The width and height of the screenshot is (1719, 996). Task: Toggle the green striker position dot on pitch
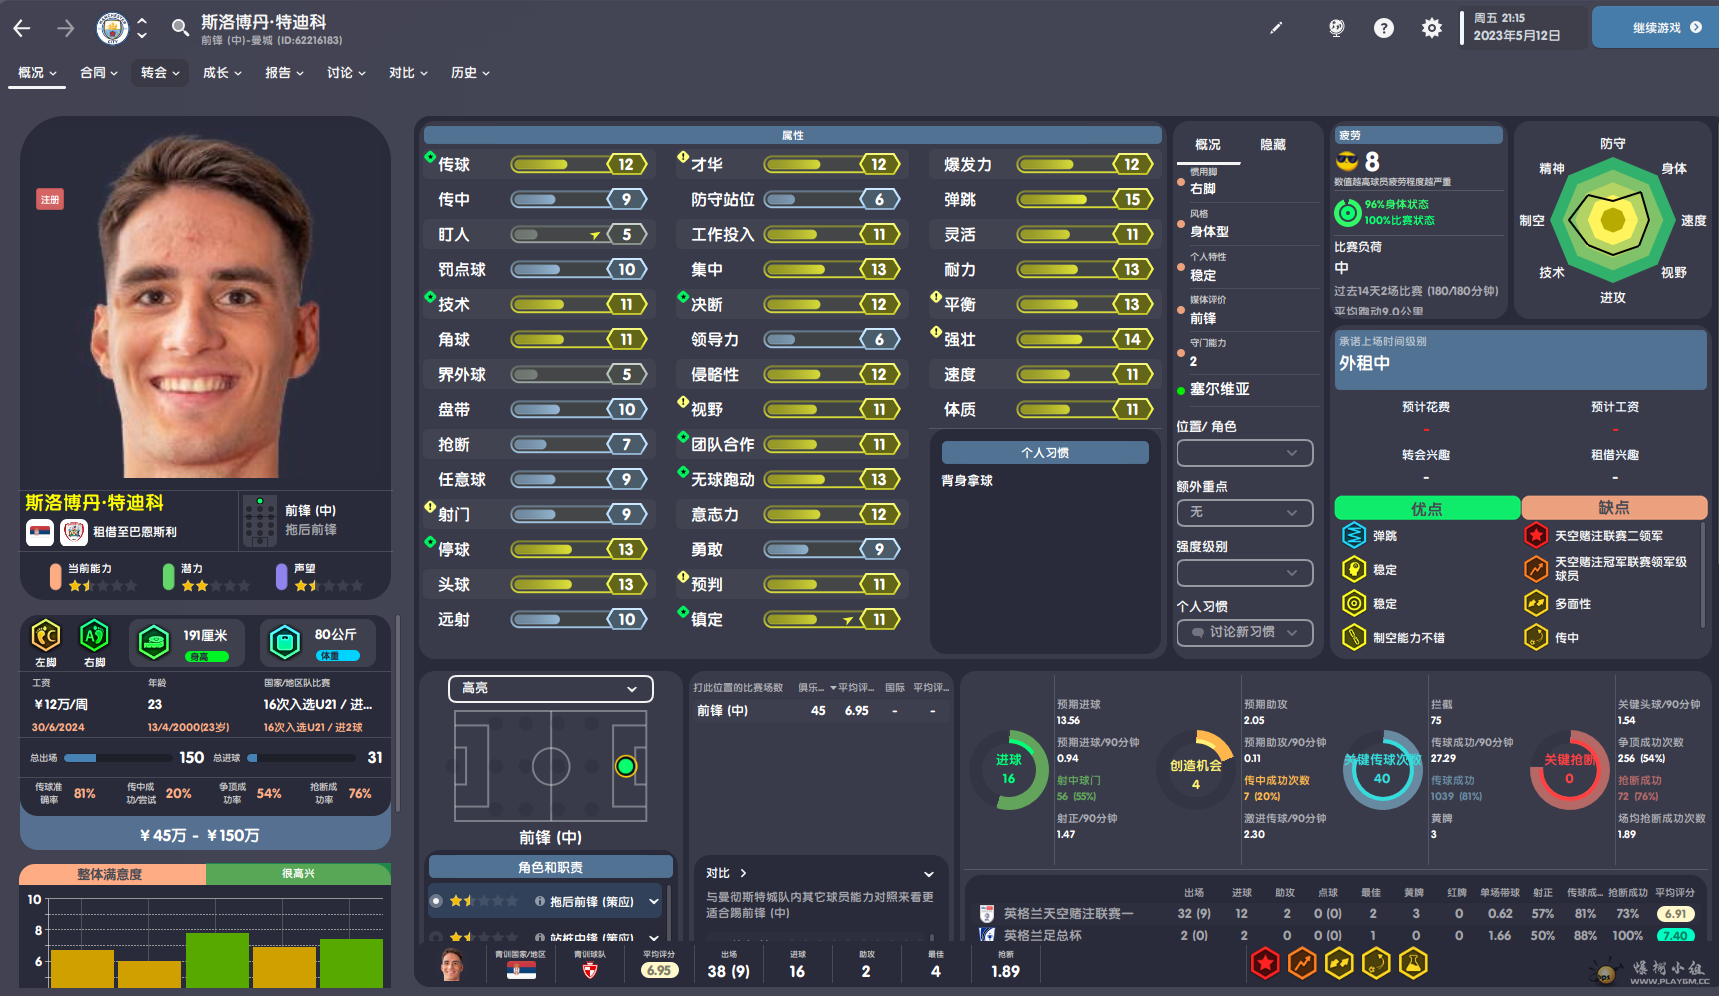(626, 766)
